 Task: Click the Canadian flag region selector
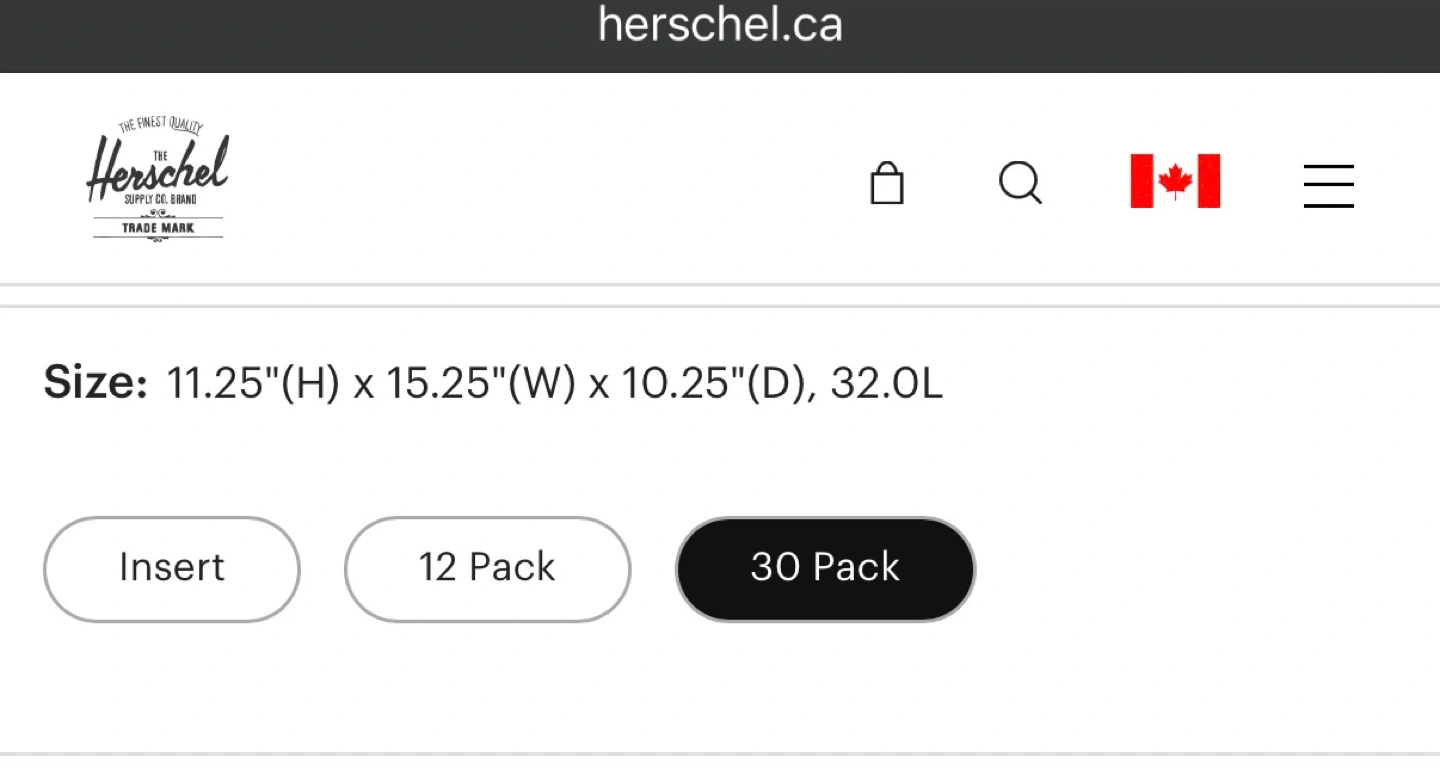pyautogui.click(x=1175, y=181)
